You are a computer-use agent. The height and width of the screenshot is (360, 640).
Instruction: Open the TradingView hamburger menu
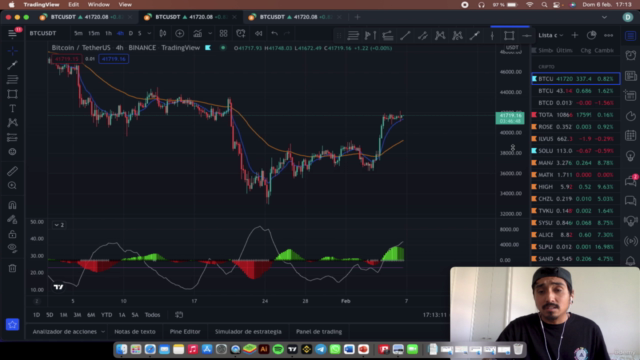(12, 33)
